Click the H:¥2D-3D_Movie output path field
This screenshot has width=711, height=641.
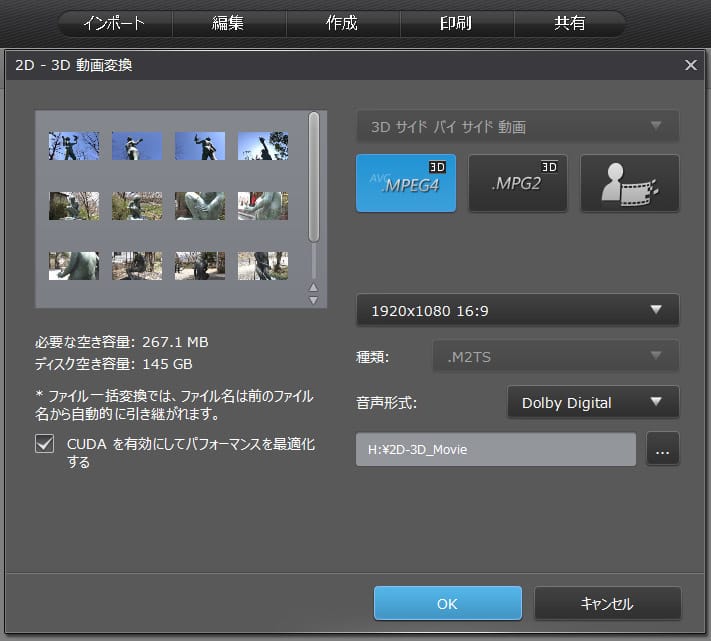pos(495,450)
